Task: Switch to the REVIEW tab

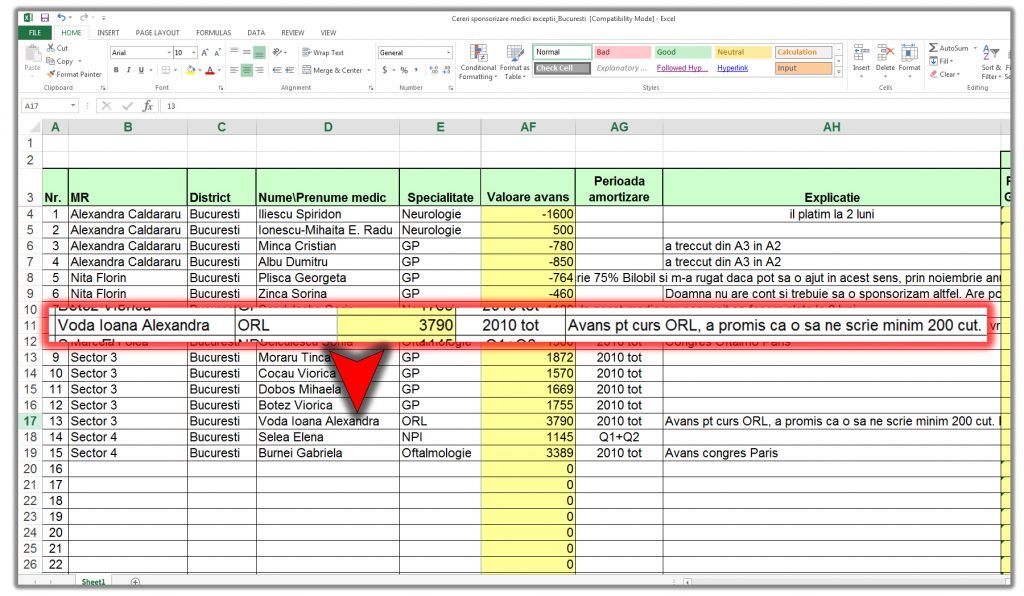Action: [x=293, y=32]
